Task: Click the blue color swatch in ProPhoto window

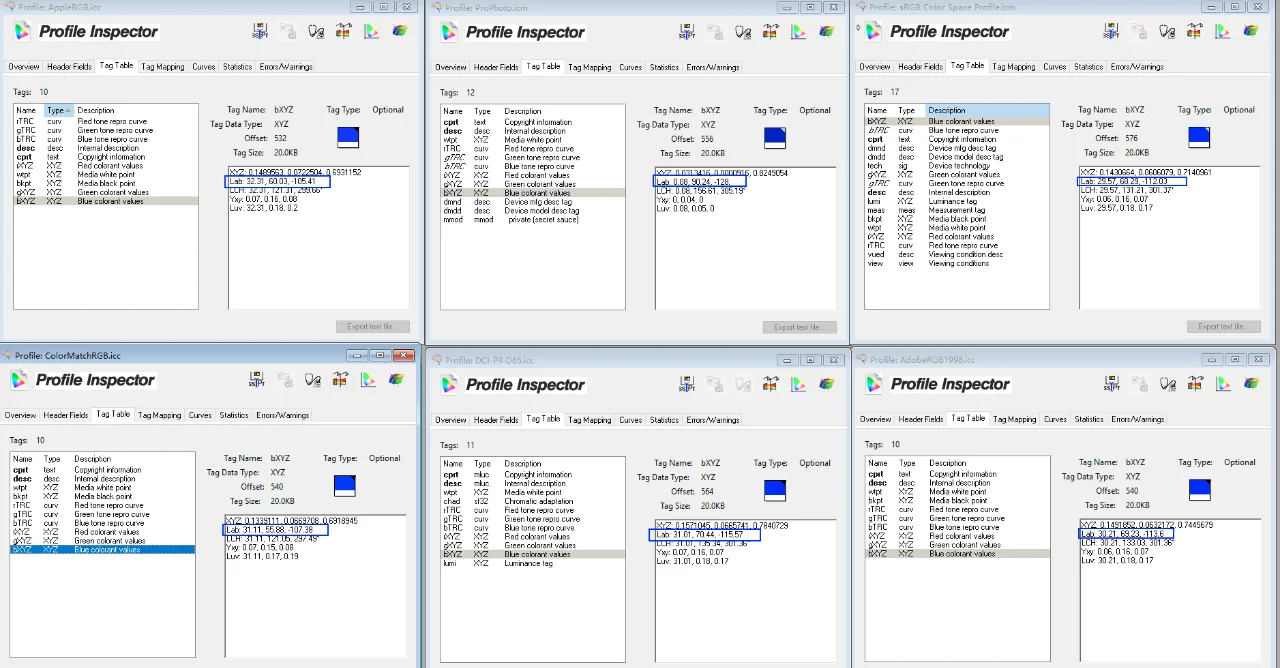Action: (775, 138)
